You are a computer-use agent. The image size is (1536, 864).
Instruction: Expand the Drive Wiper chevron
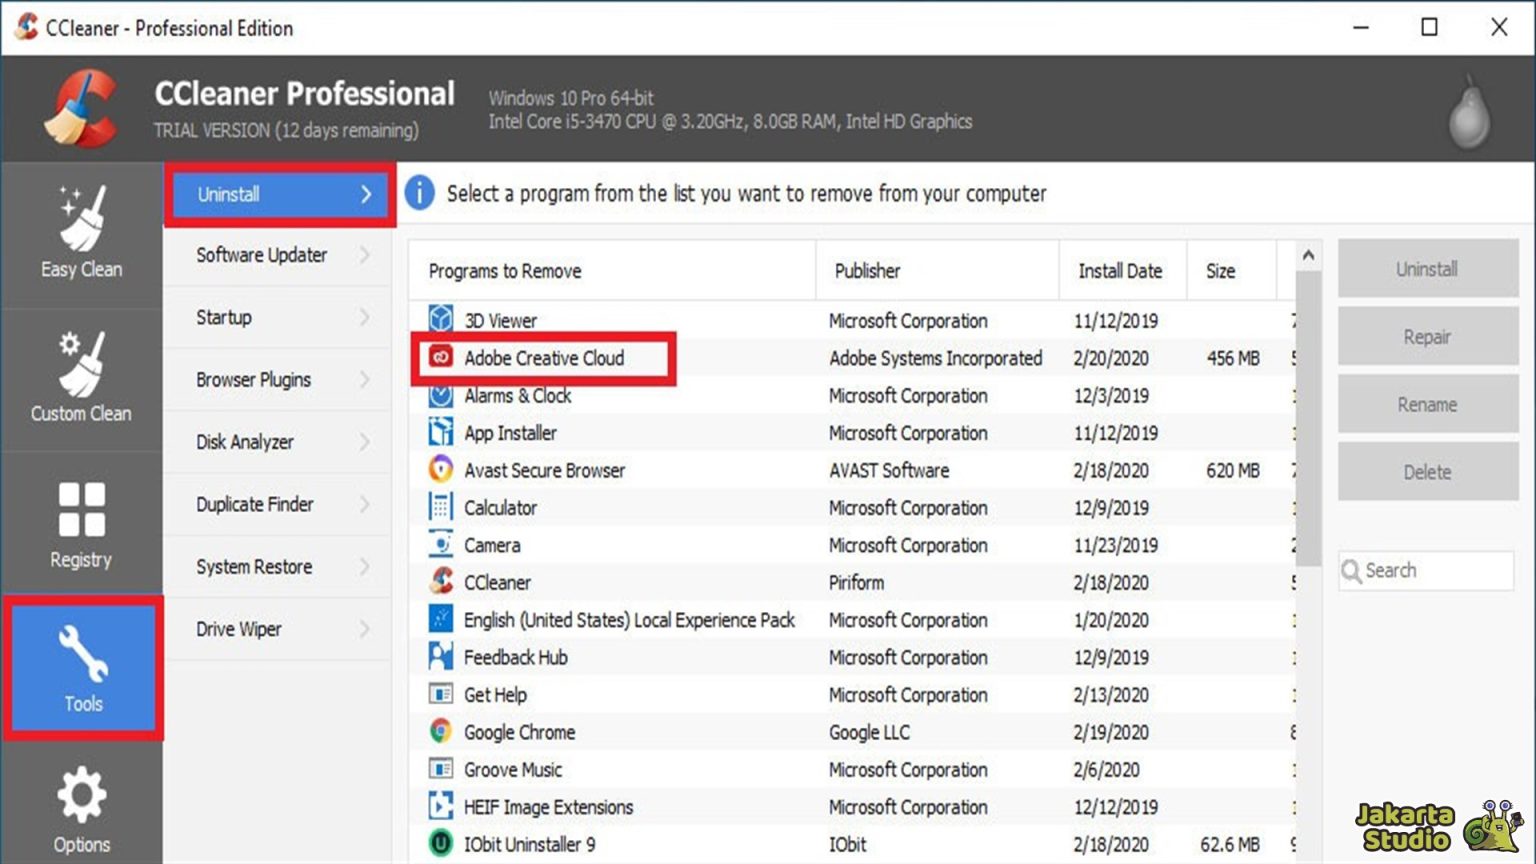point(366,629)
